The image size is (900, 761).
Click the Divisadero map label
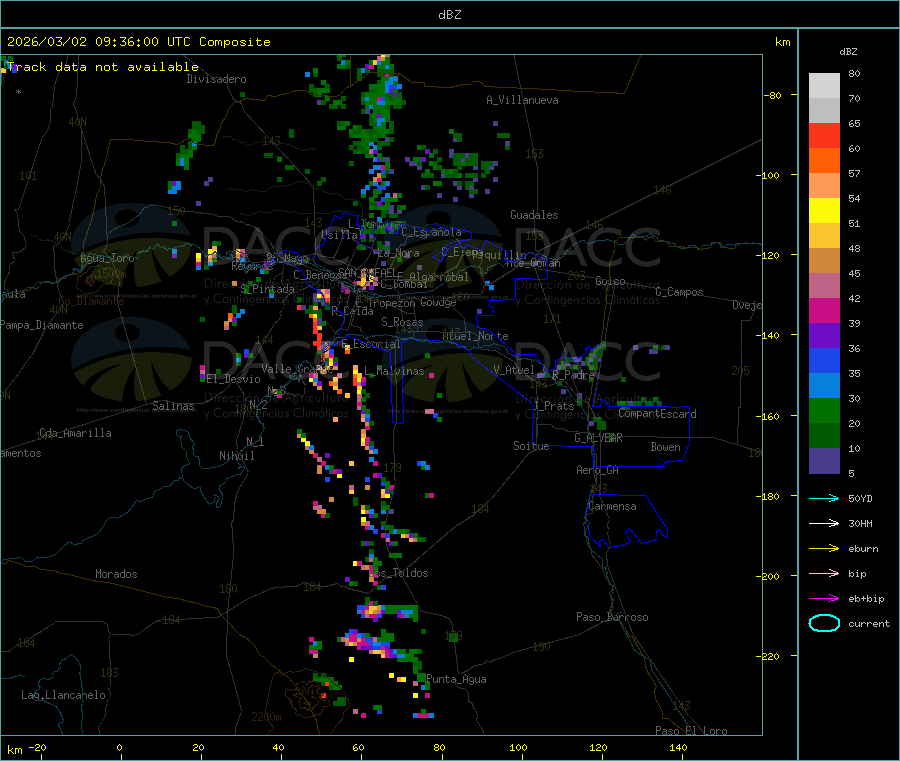click(x=216, y=79)
